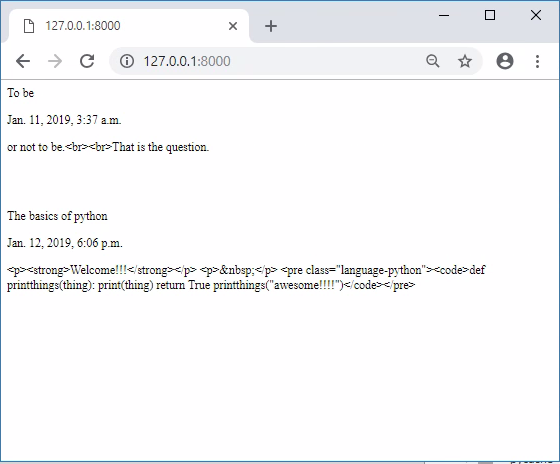Image resolution: width=560 pixels, height=464 pixels.
Task: Click 'The basics of python' title text
Action: point(57,216)
